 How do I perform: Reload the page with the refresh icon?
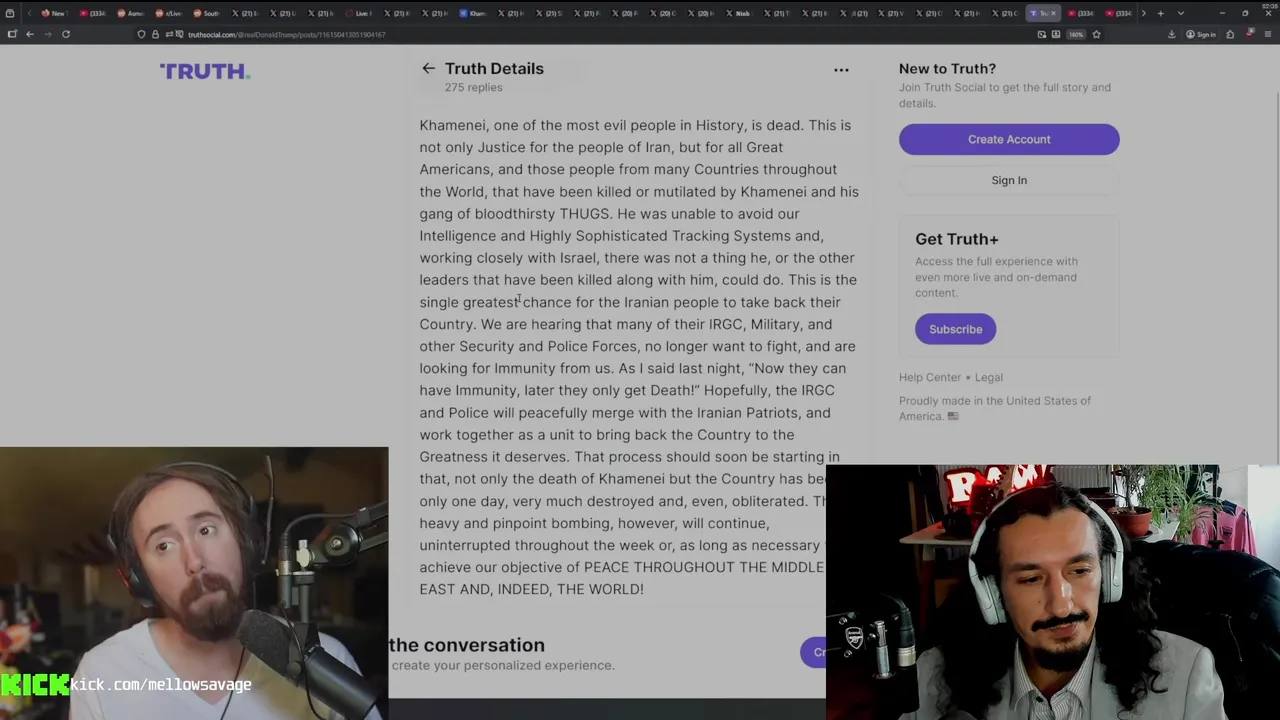tap(66, 34)
